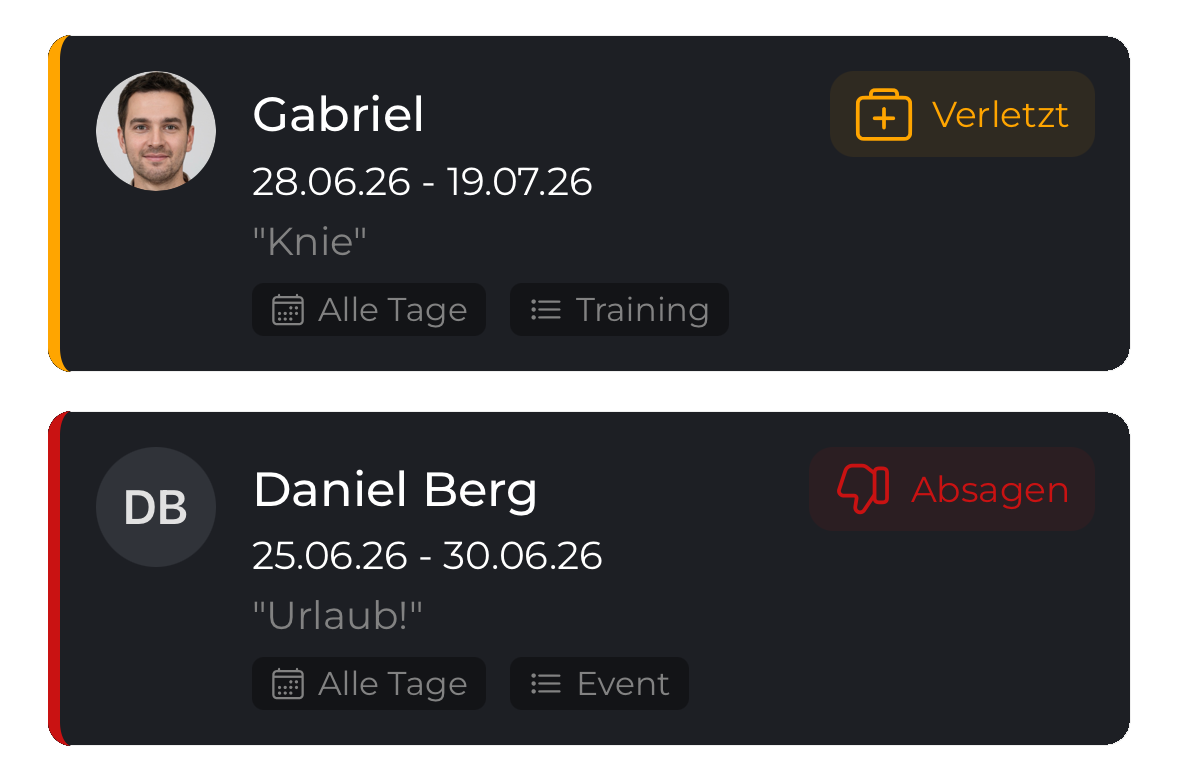Click Alle Tage chip on Daniel Berg's card
The width and height of the screenshot is (1179, 783).
[x=368, y=684]
